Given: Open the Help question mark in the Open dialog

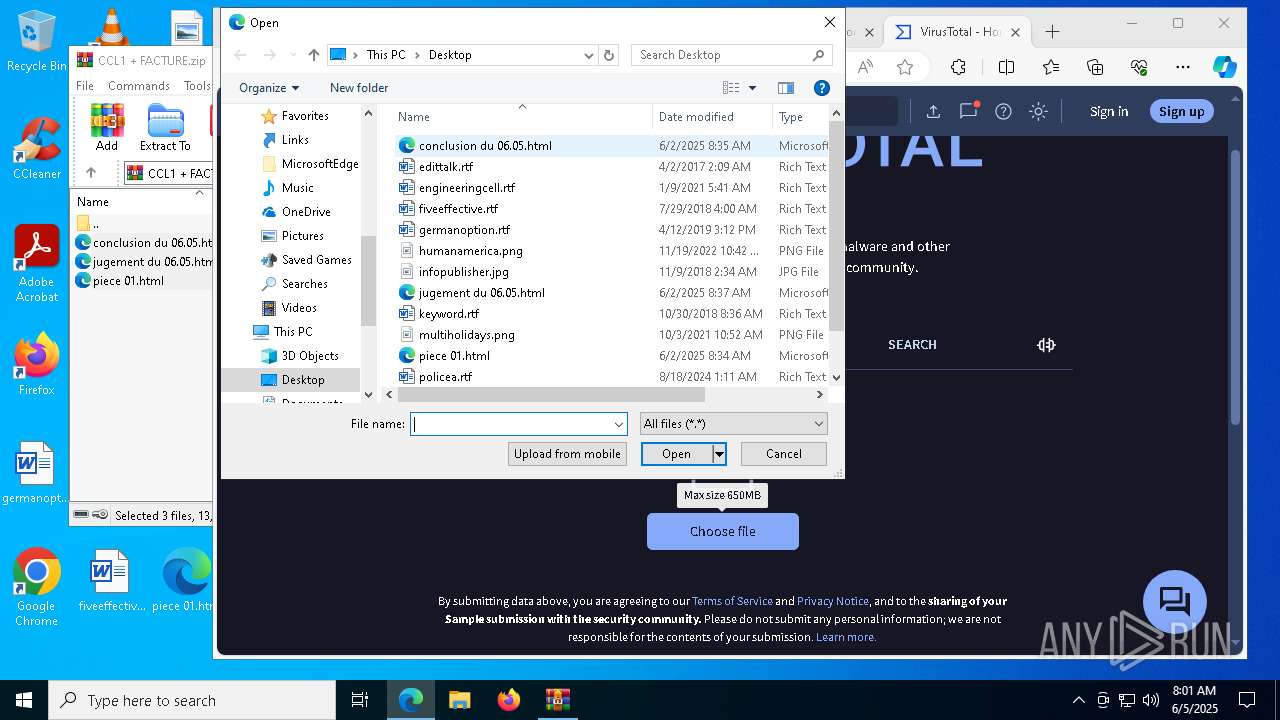Looking at the screenshot, I should [x=822, y=88].
